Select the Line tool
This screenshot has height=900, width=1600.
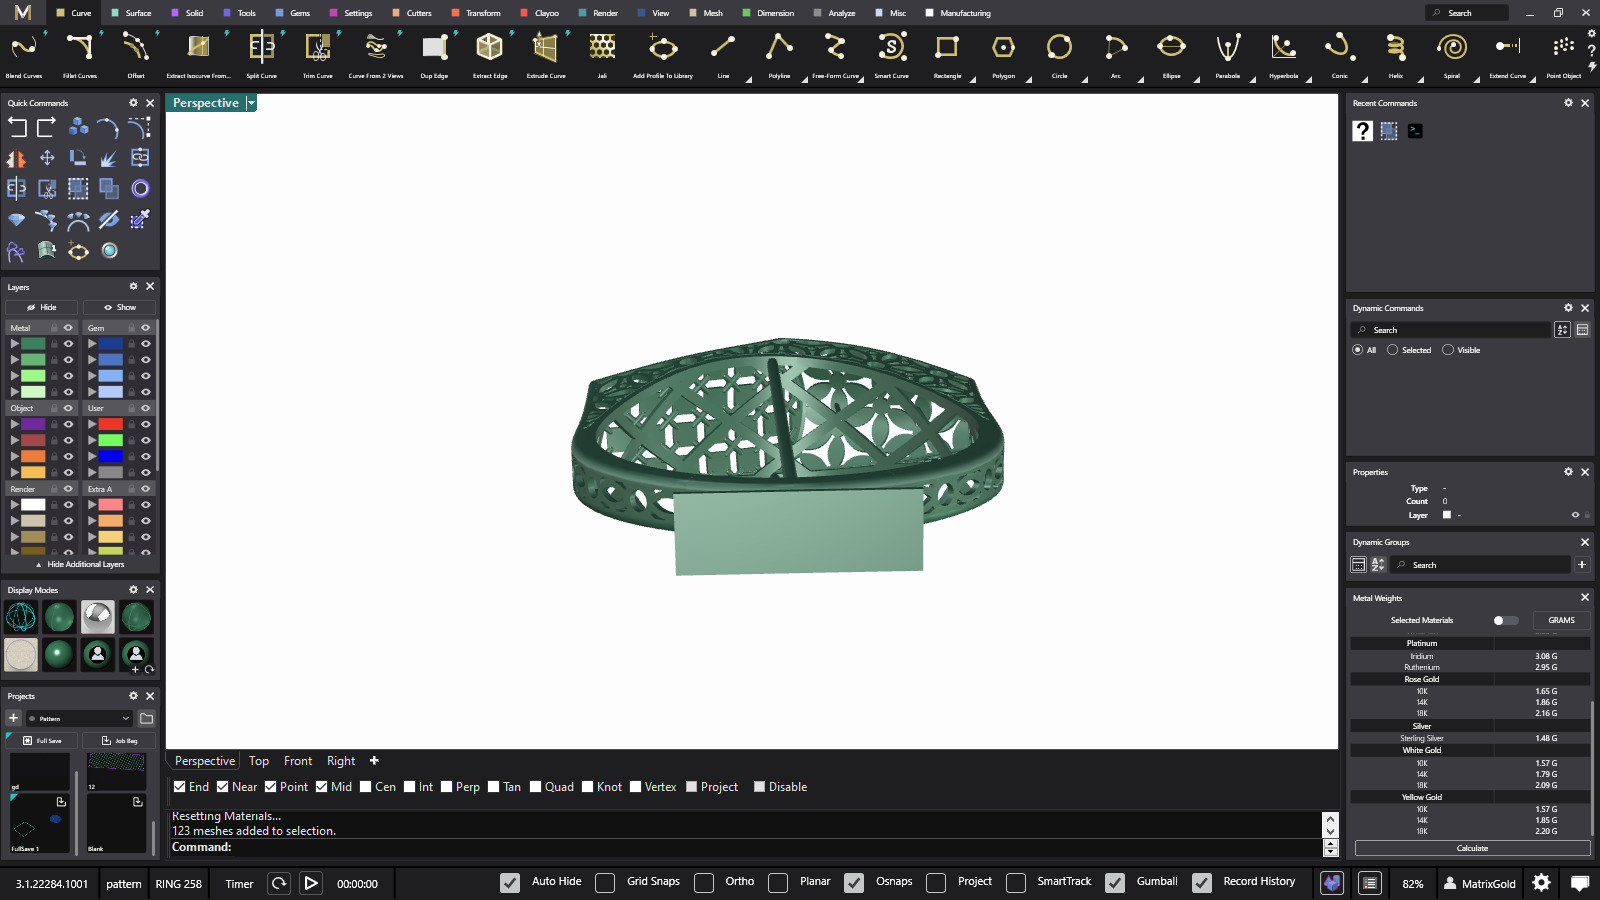pos(723,53)
